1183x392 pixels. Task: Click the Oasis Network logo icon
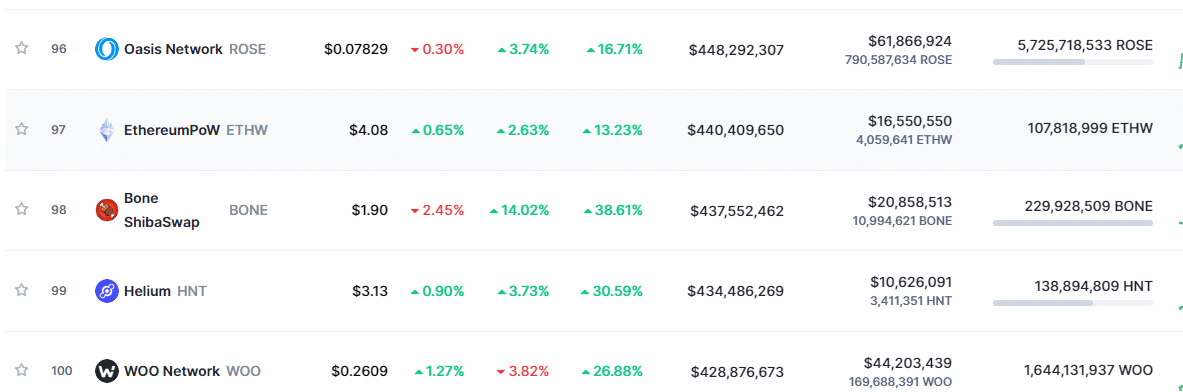[x=106, y=49]
